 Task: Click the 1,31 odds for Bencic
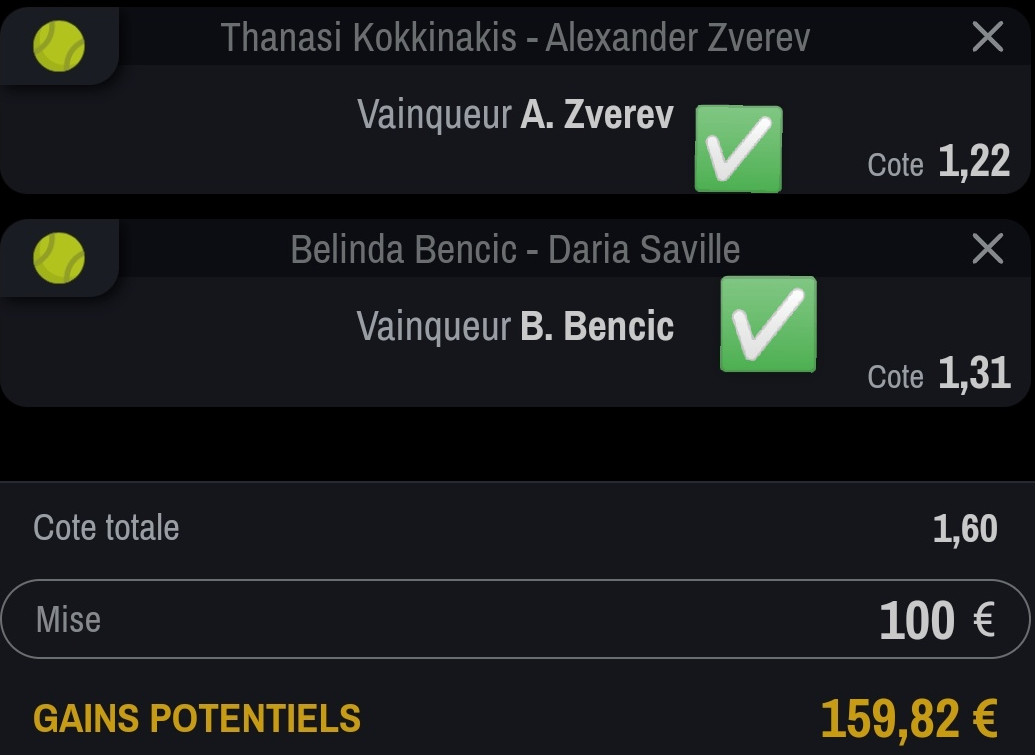(974, 373)
